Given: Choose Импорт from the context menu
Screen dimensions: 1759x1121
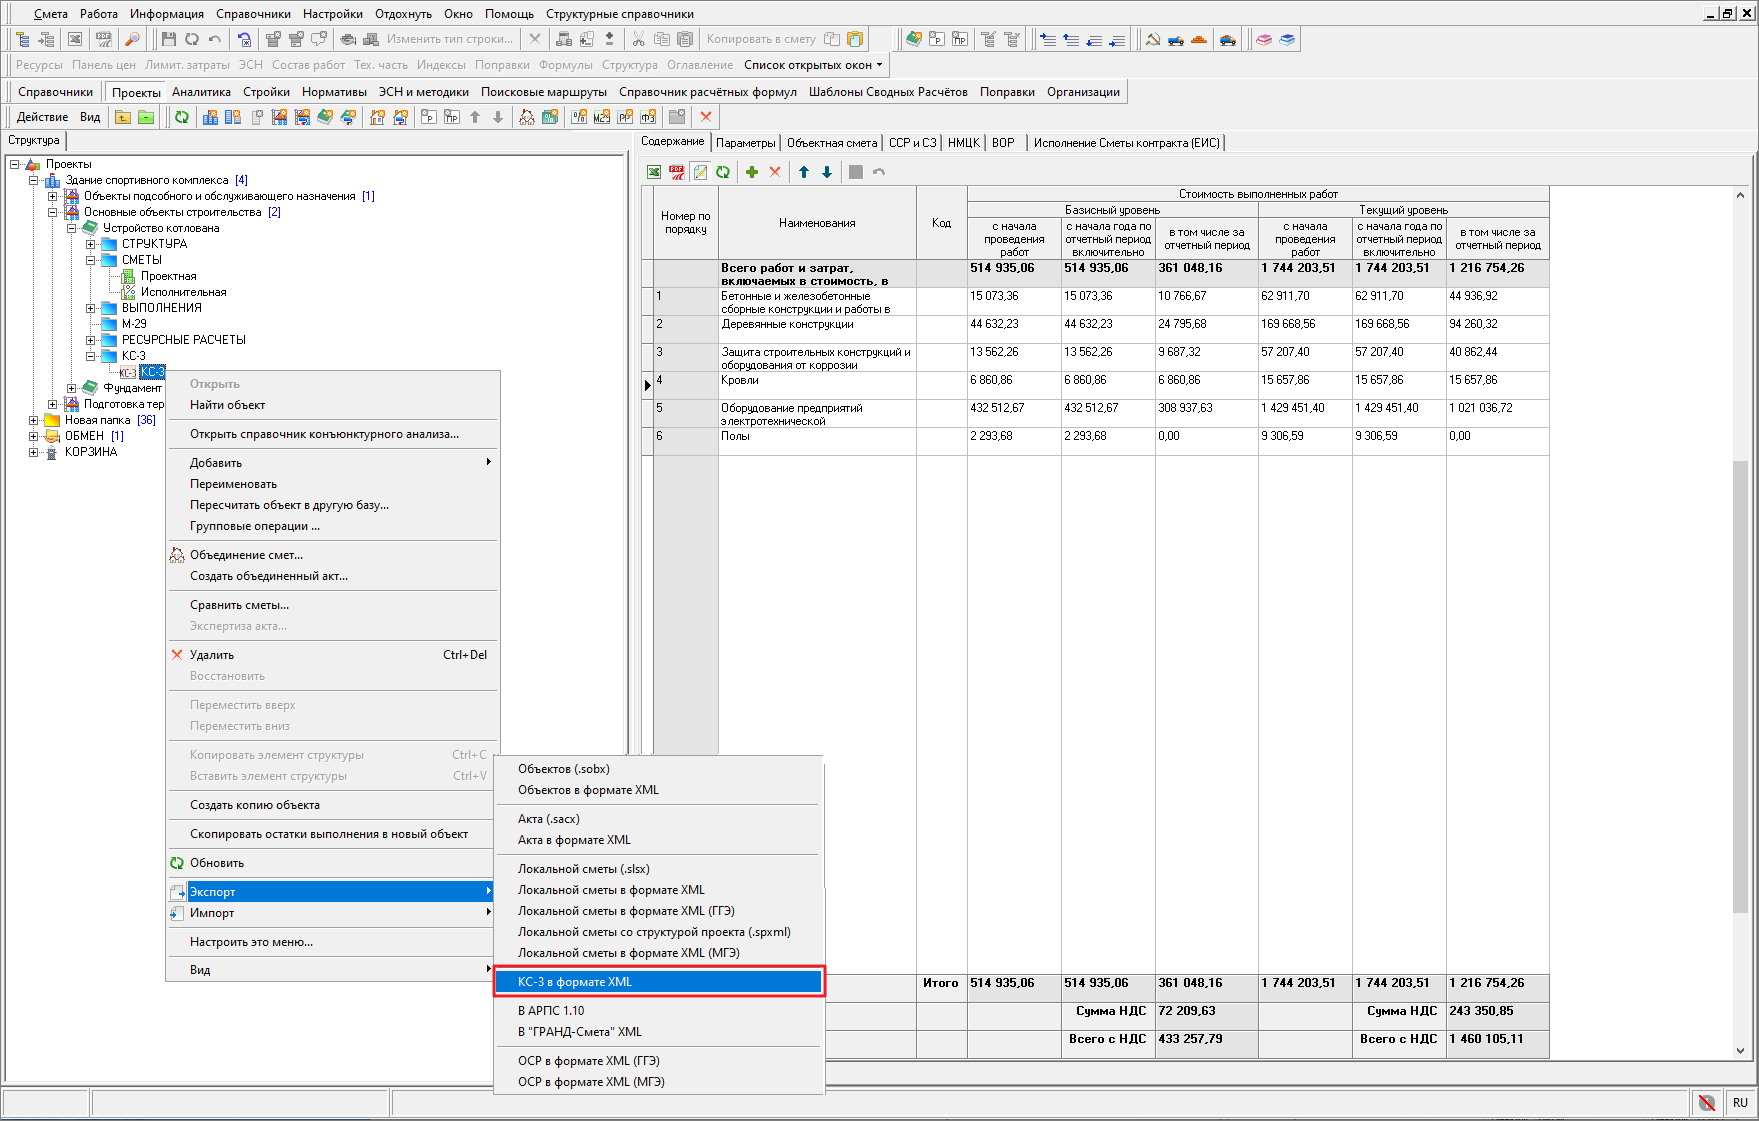Looking at the screenshot, I should click(x=212, y=913).
